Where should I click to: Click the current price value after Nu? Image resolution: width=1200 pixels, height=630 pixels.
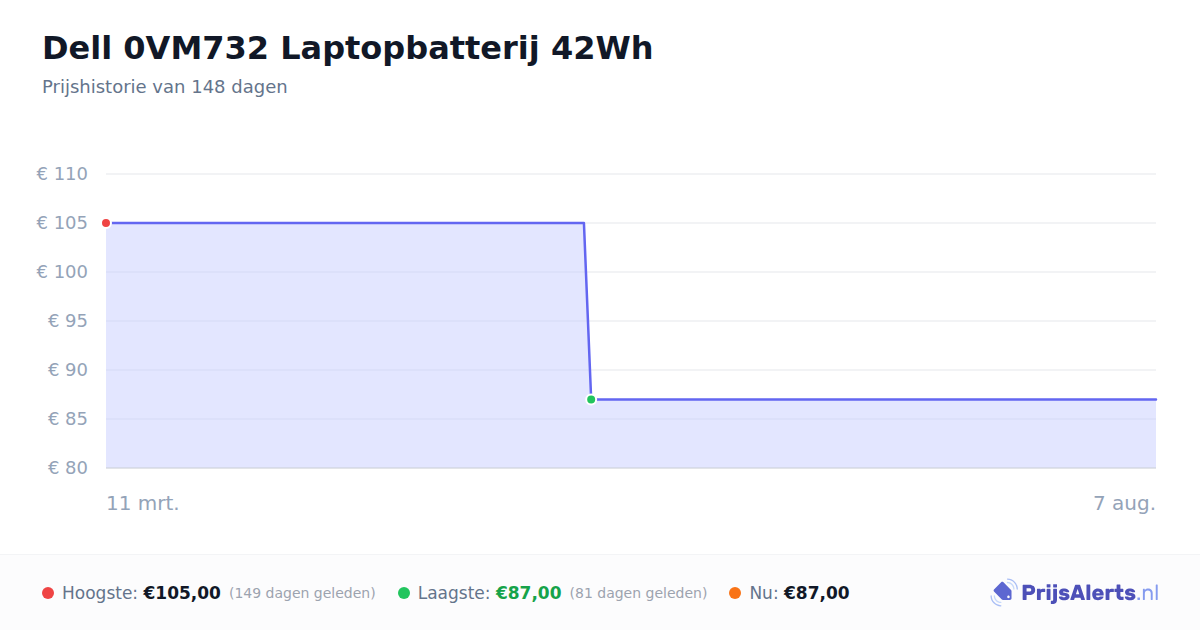816,593
